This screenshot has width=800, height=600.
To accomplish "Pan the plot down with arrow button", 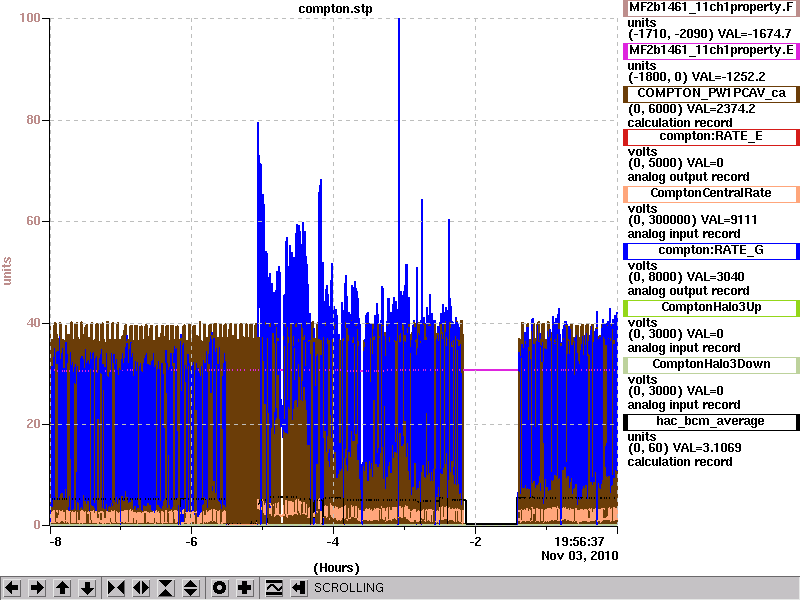I will 88,588.
